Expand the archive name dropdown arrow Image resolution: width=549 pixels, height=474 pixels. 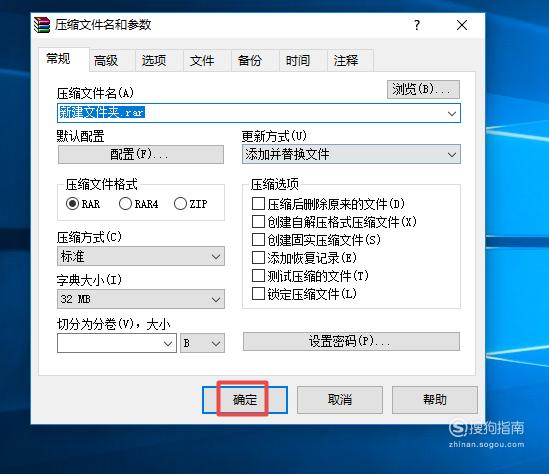click(x=452, y=113)
